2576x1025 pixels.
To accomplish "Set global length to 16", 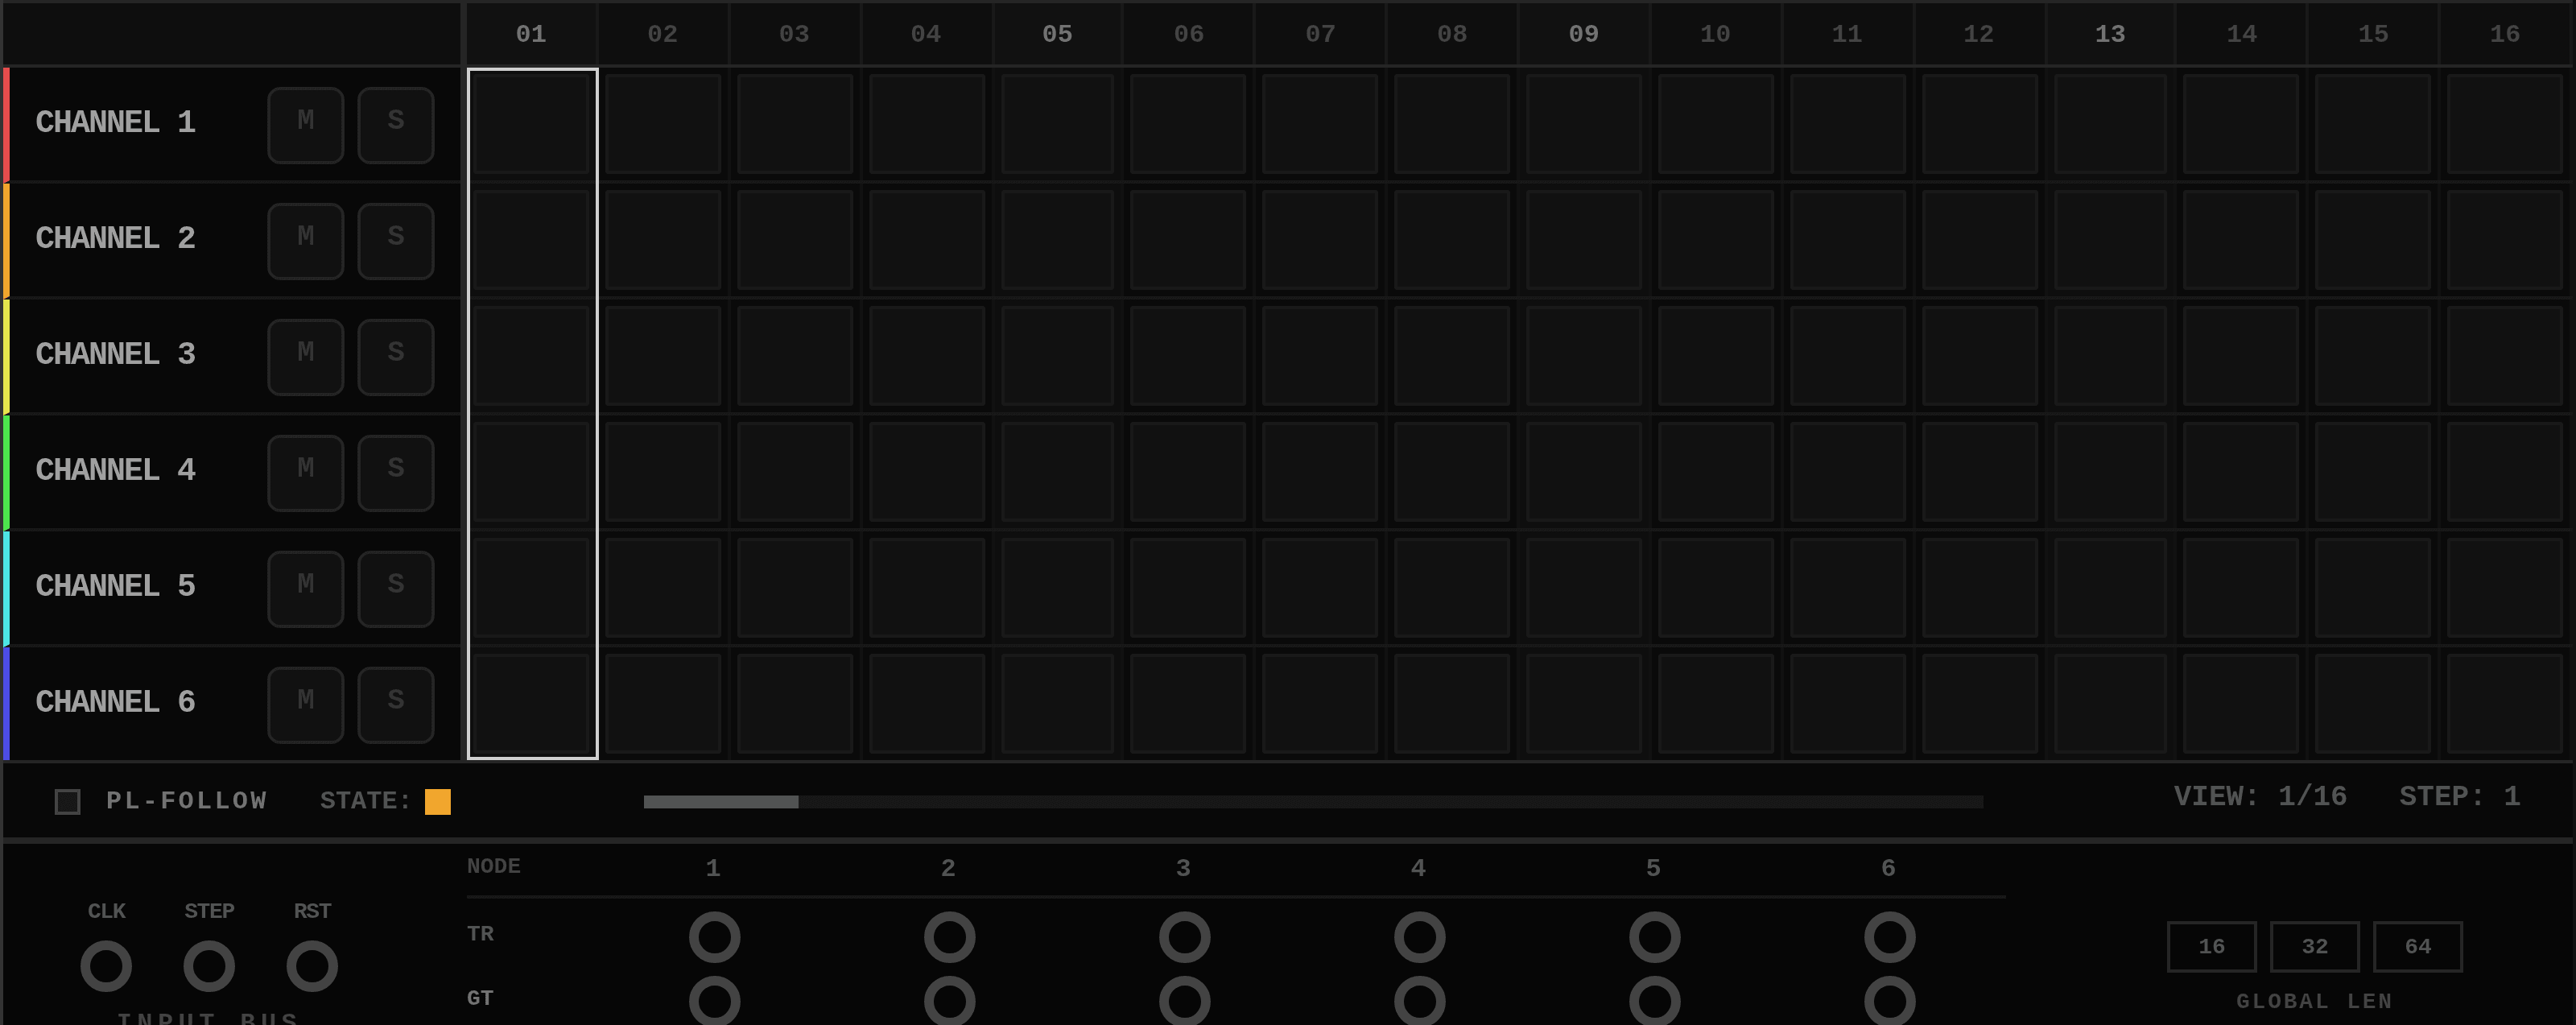I will [2211, 946].
